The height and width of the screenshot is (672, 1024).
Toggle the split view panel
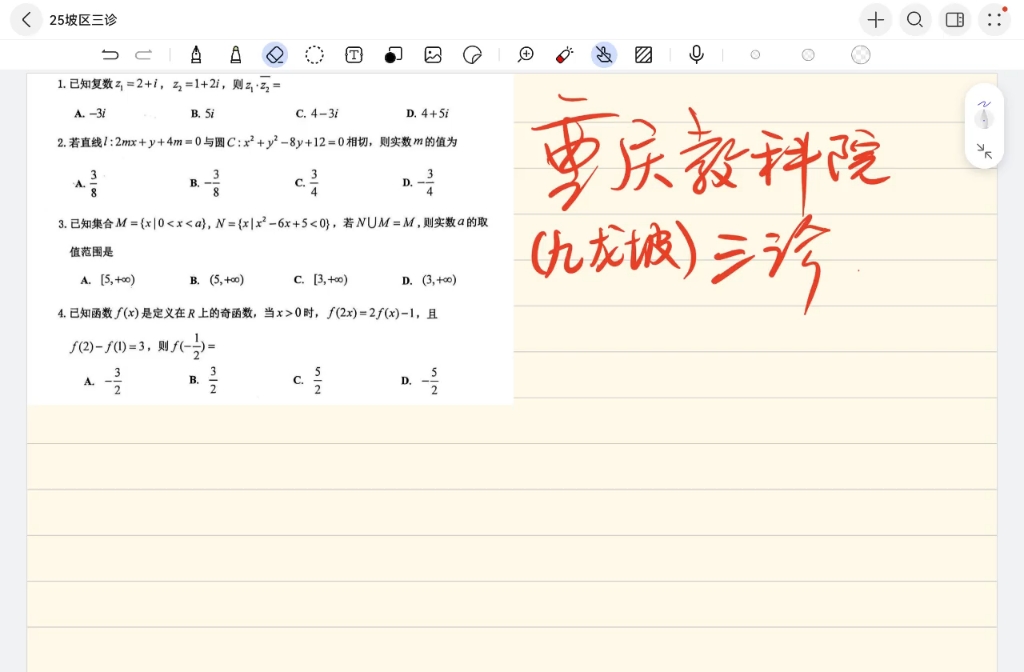[x=955, y=20]
